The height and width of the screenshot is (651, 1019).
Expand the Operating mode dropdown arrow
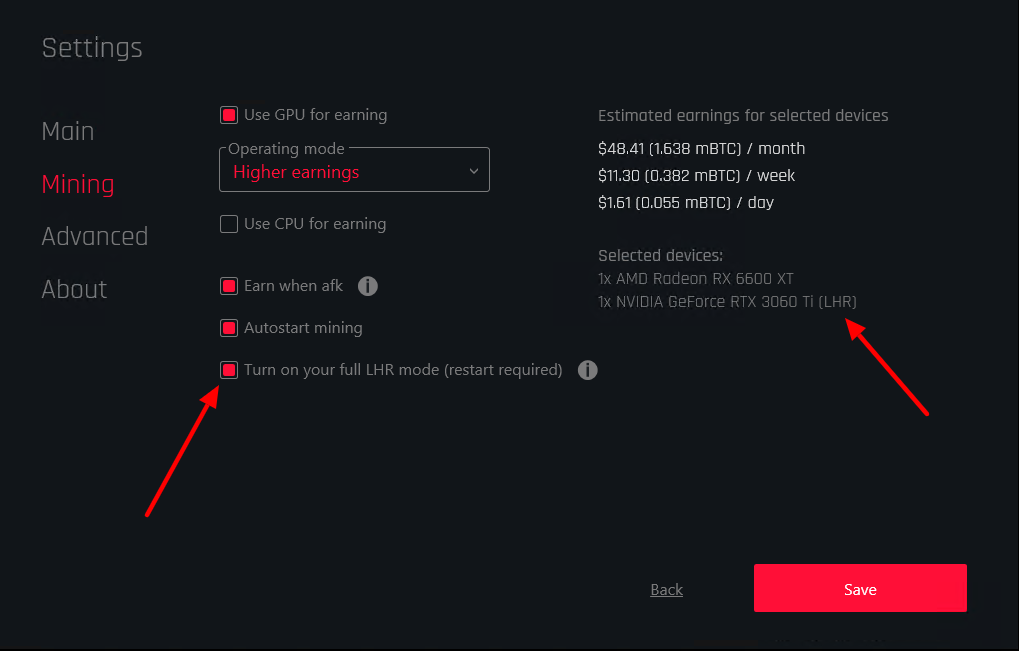[x=474, y=172]
